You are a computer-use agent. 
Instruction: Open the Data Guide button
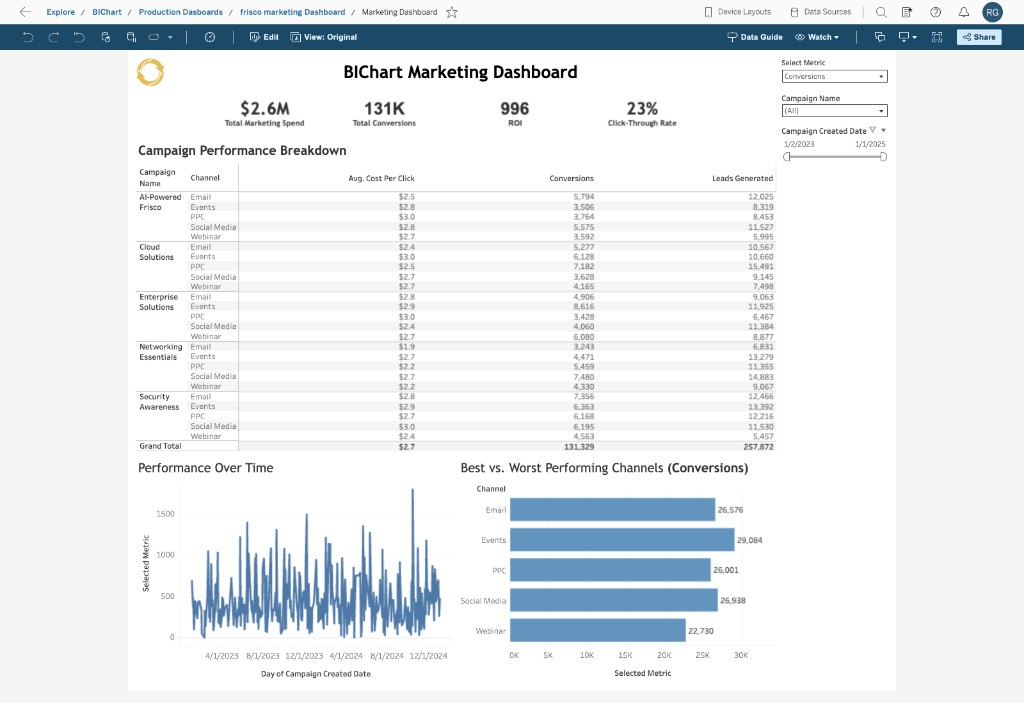[x=755, y=37]
